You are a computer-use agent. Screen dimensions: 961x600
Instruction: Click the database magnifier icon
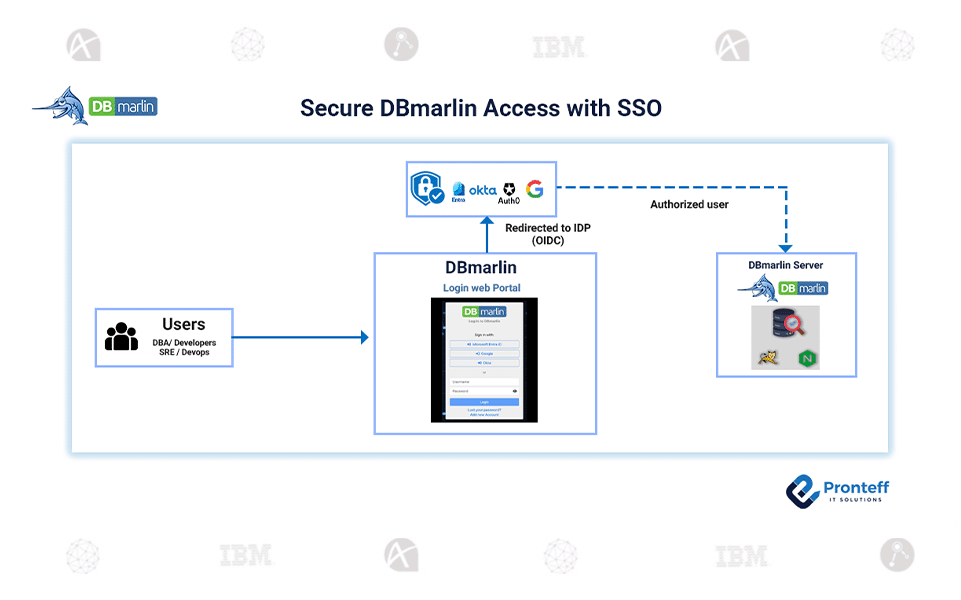click(788, 323)
